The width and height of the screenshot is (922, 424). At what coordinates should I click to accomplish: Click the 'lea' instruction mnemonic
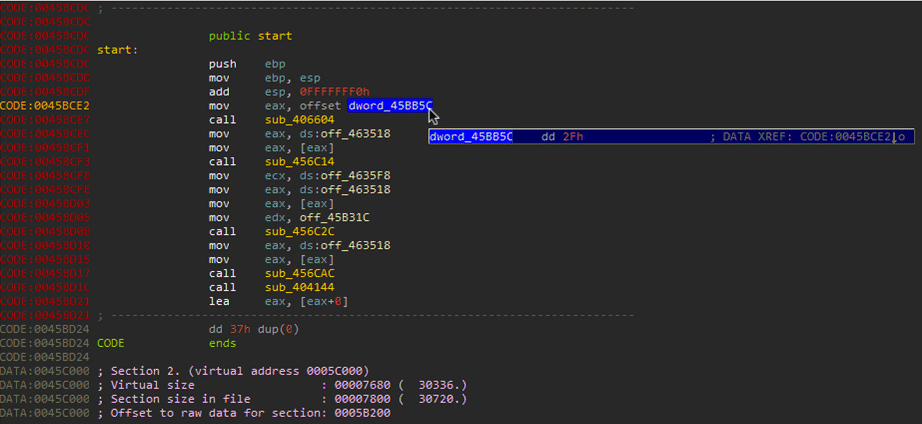[x=219, y=301]
